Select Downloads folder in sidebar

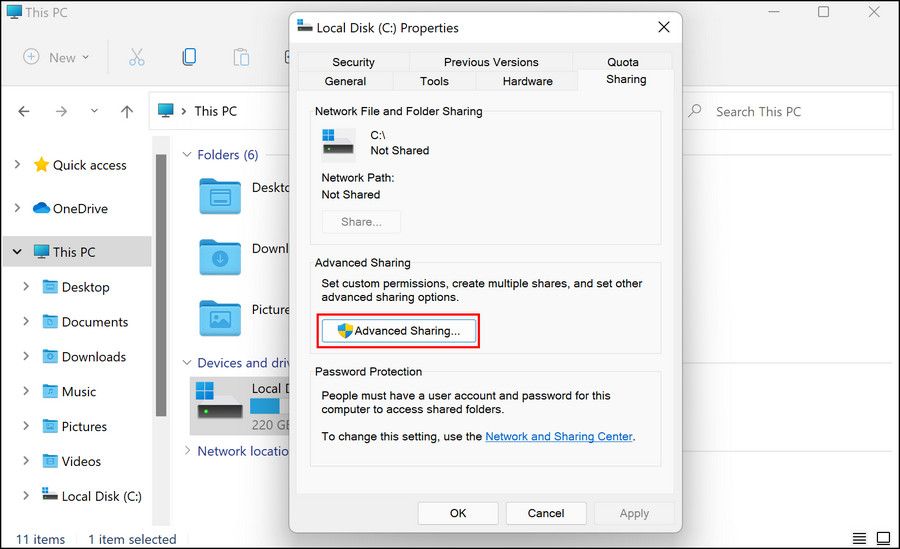pyautogui.click(x=85, y=357)
